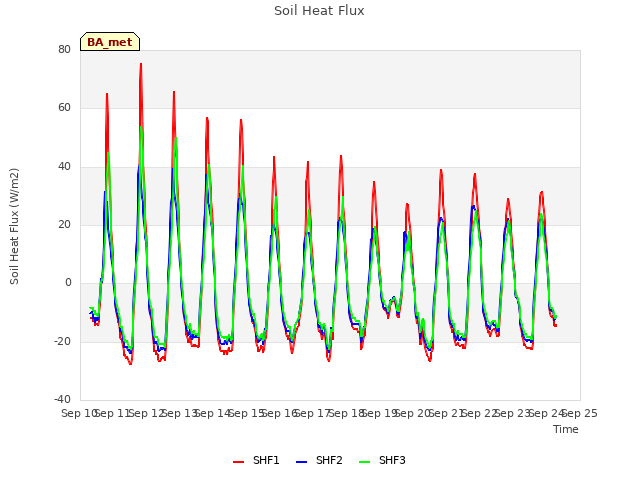
Task: Click the BA_met annotation label
Action: pyautogui.click(x=110, y=42)
